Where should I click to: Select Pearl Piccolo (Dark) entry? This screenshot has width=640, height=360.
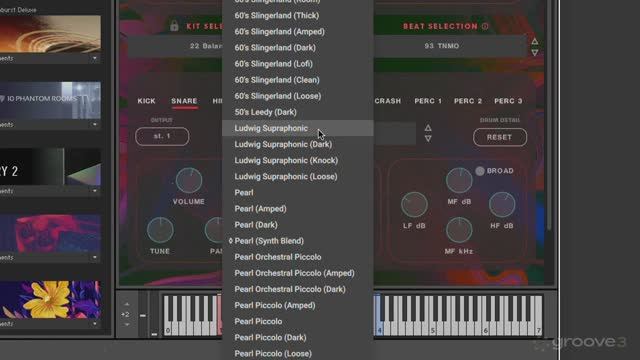[x=298, y=338]
